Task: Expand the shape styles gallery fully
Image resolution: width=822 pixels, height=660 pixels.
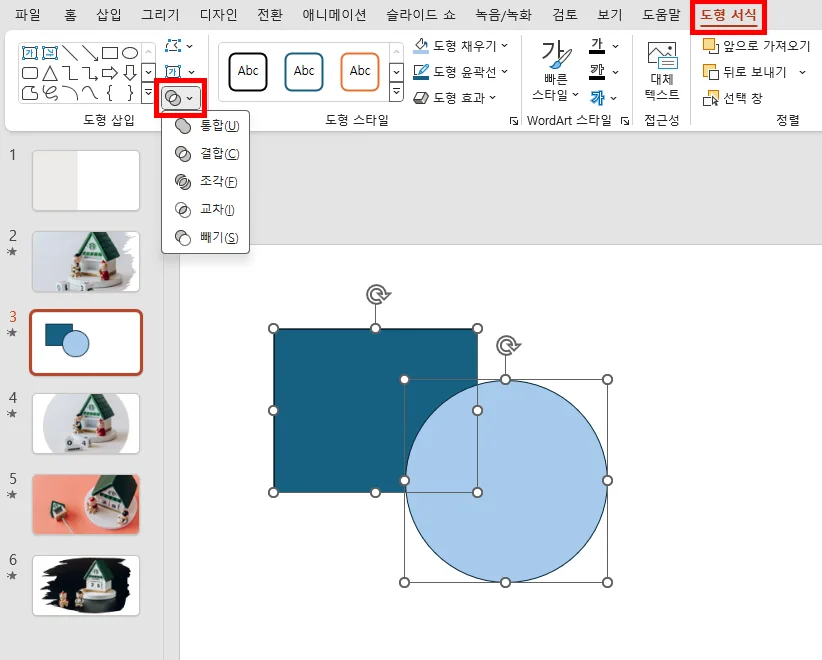Action: point(397,92)
